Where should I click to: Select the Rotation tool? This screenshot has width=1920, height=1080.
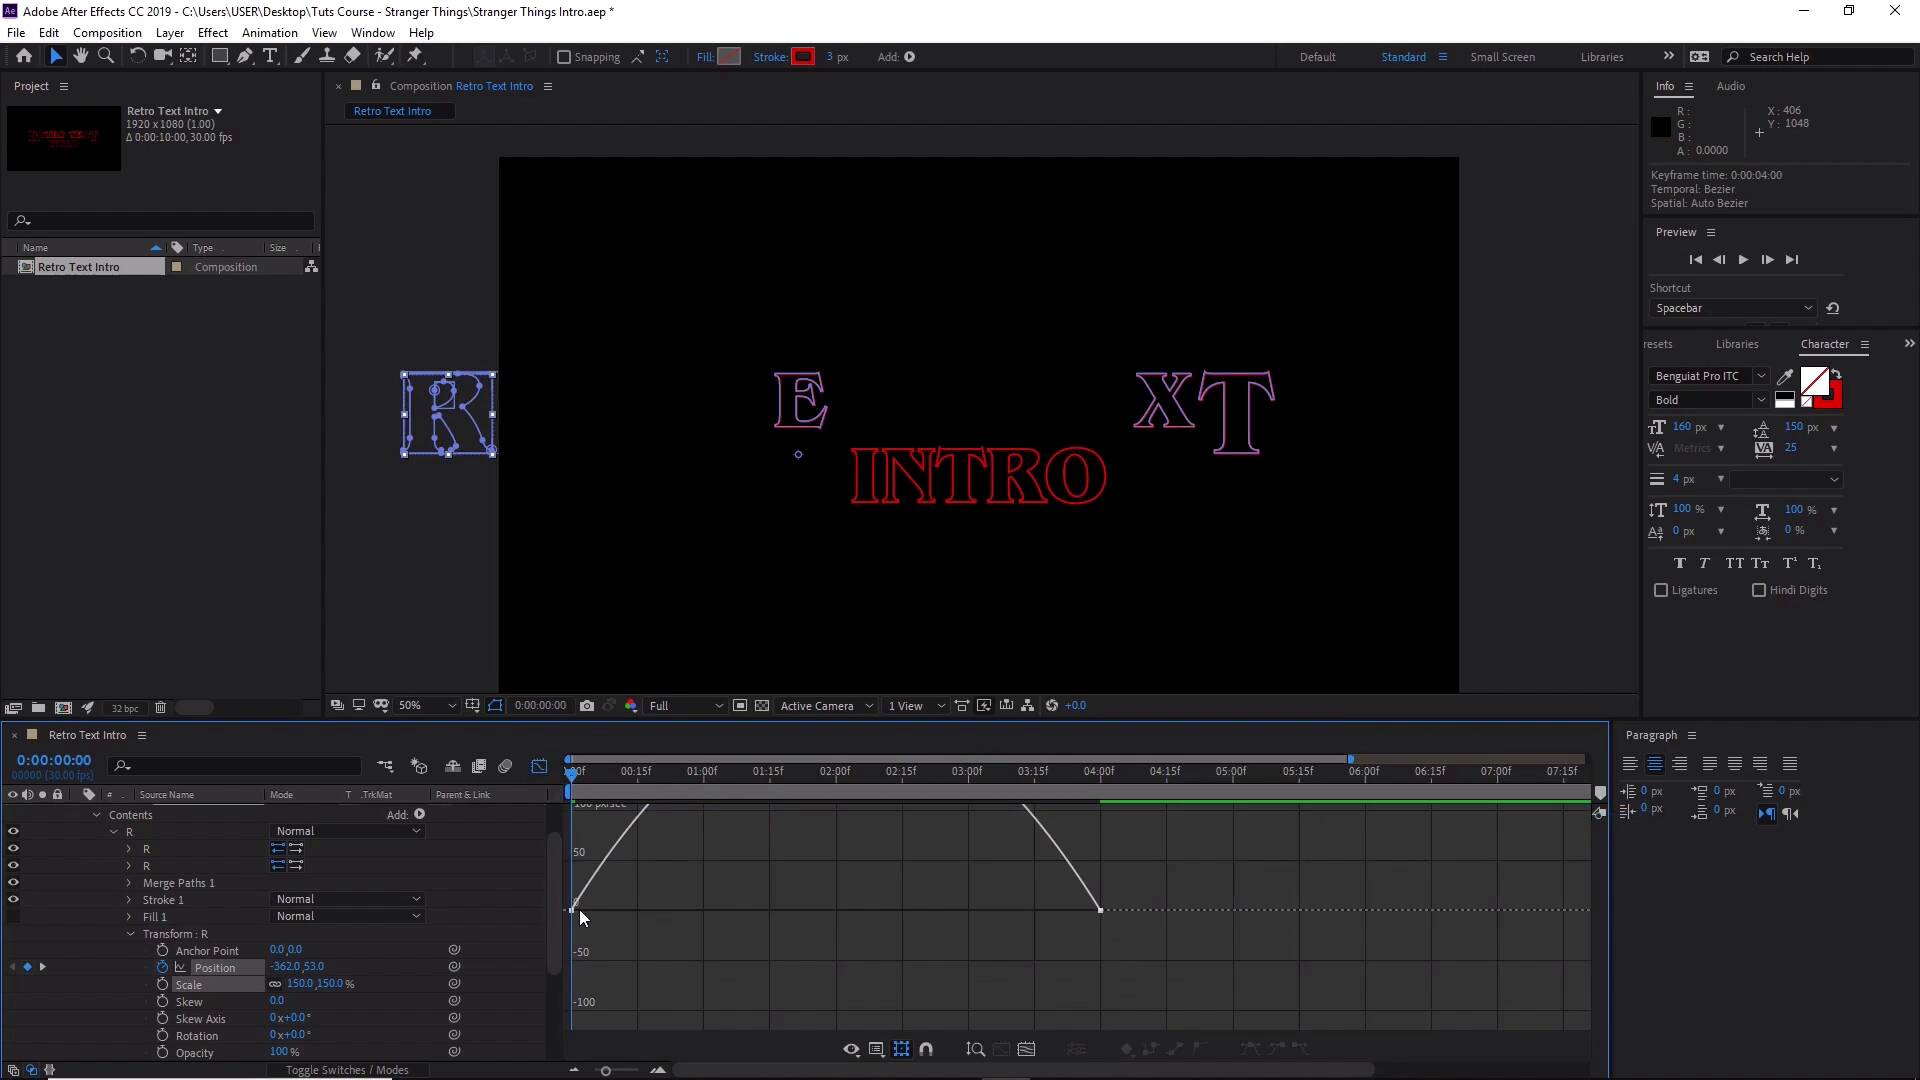(x=137, y=56)
